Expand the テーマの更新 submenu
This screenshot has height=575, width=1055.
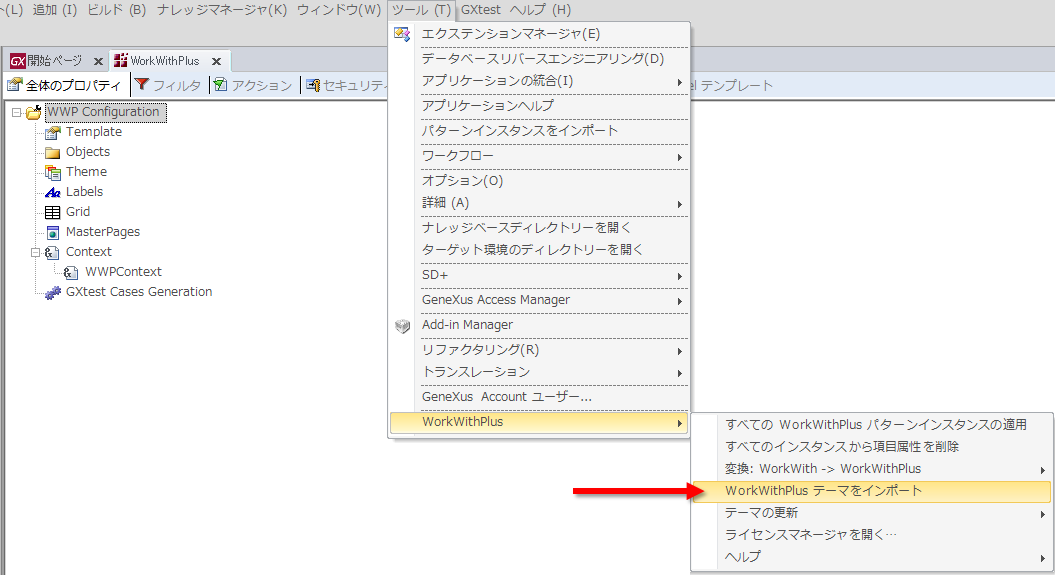[1043, 513]
